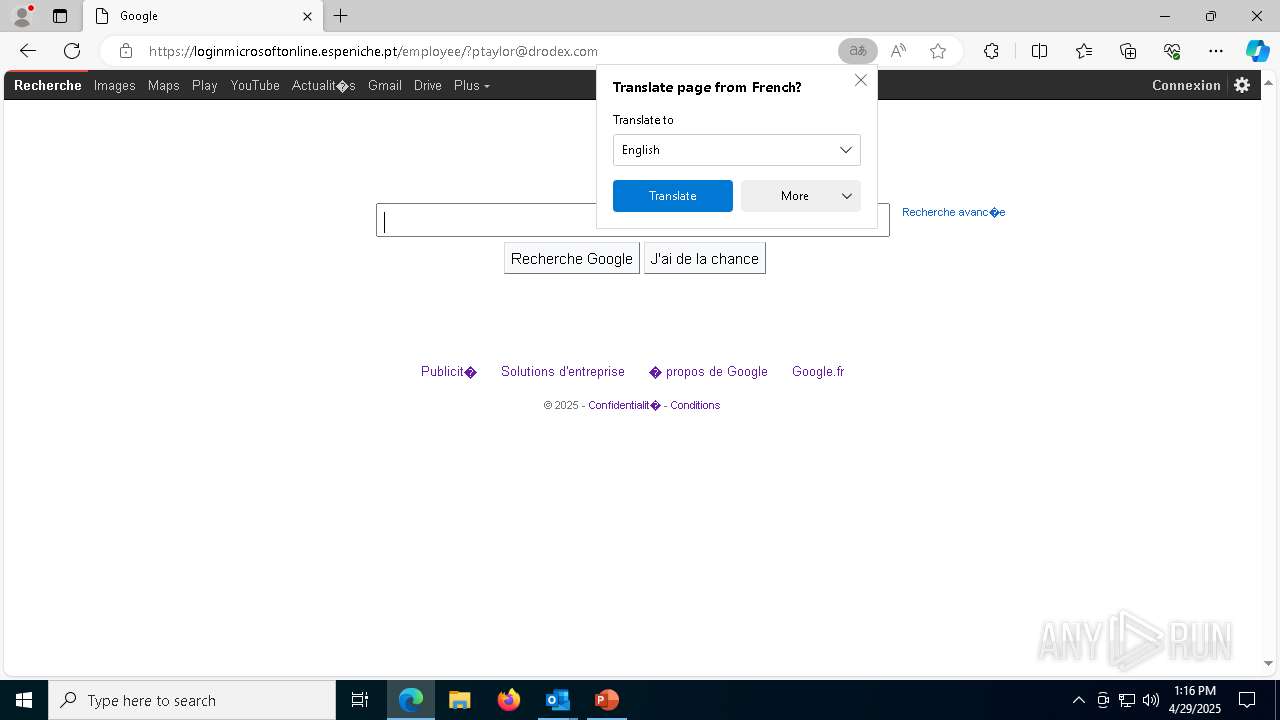This screenshot has height=720, width=1280.
Task: Open Maps in Google top bar
Action: click(164, 86)
